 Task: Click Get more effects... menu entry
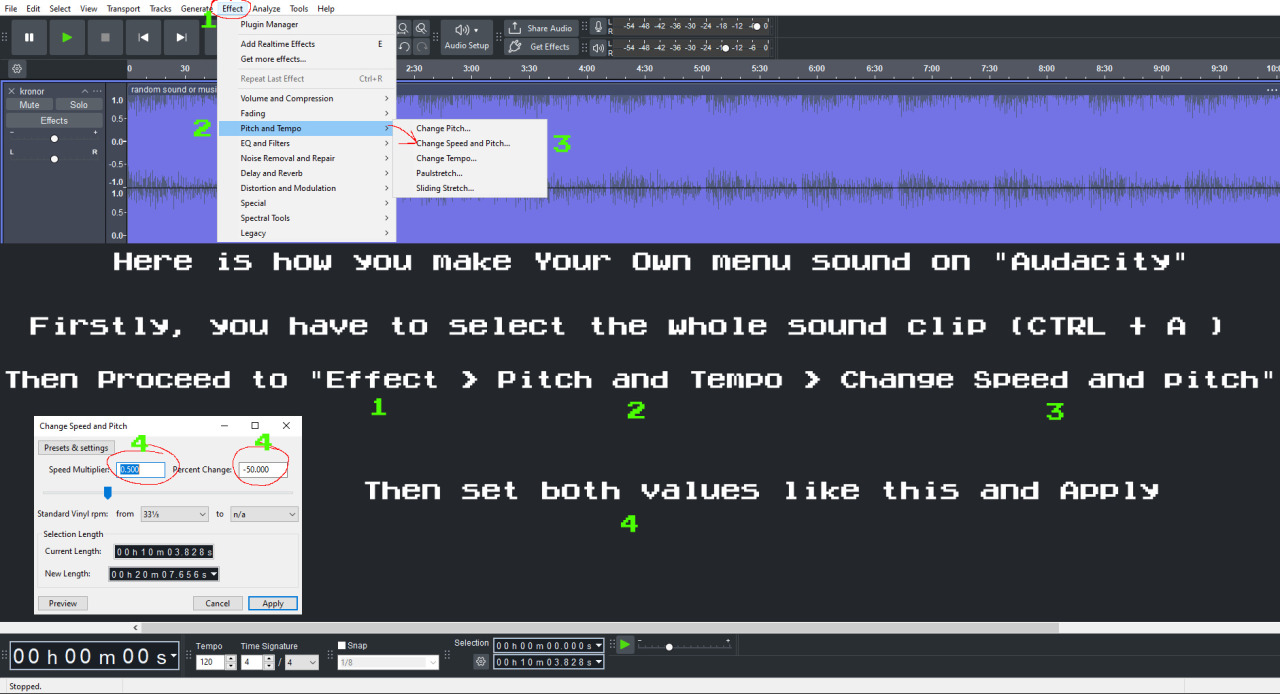[307, 59]
